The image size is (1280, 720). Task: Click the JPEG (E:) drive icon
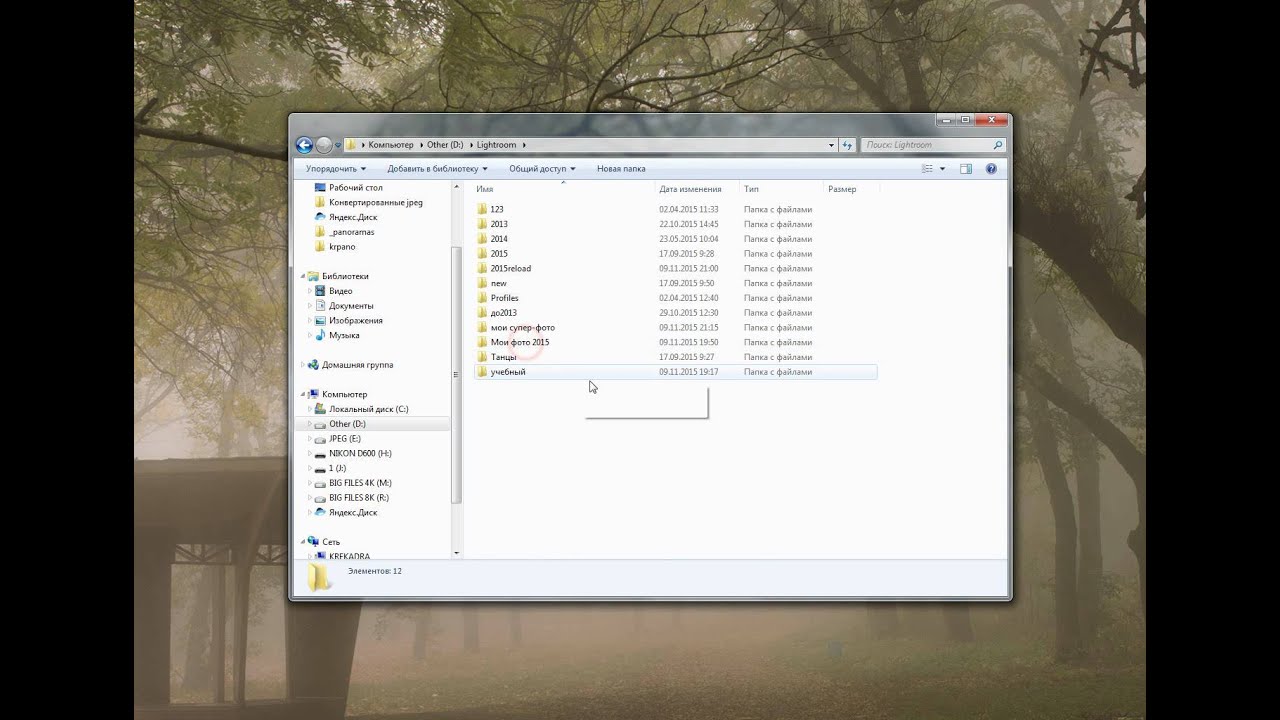(x=320, y=439)
